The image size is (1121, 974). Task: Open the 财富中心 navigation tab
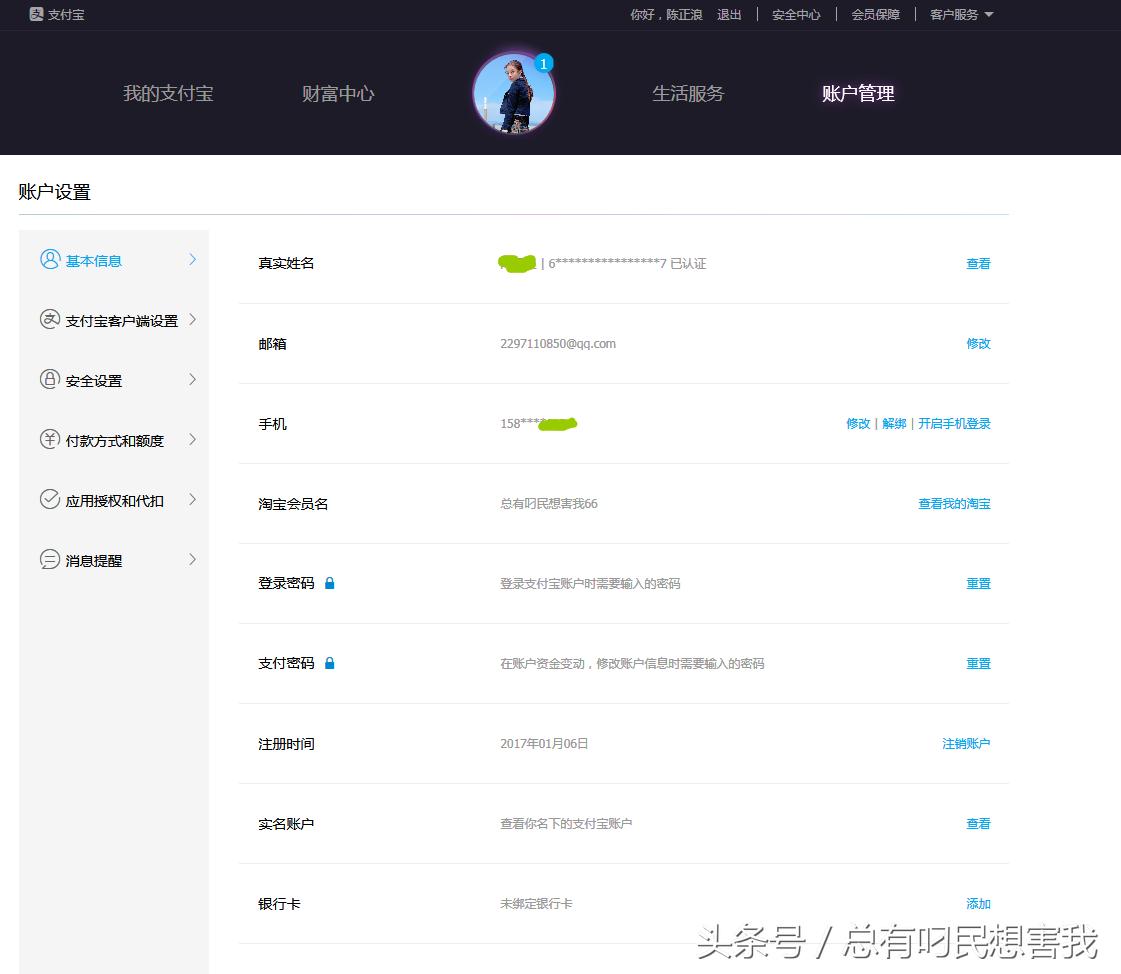(x=337, y=93)
